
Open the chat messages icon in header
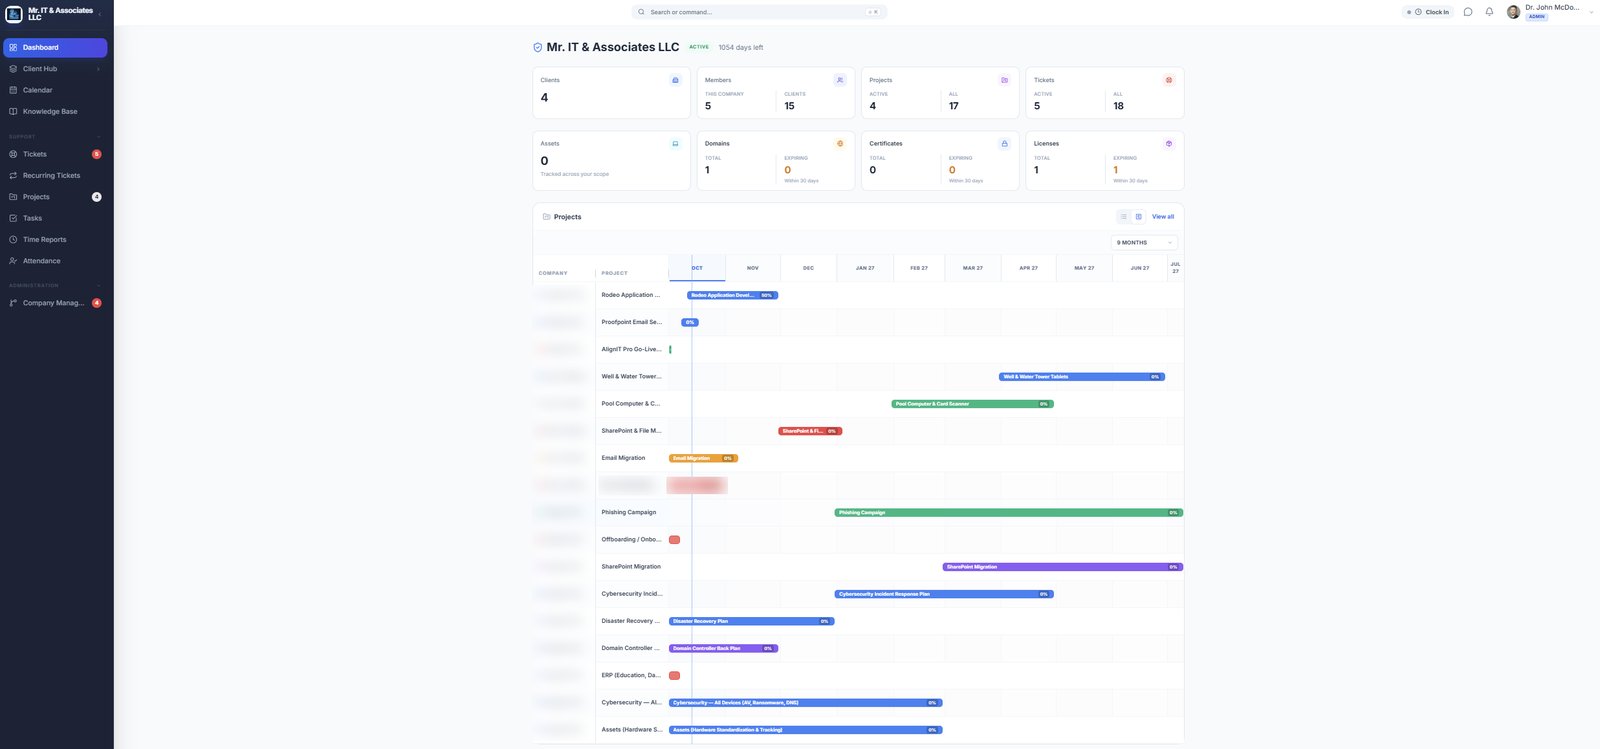1468,12
